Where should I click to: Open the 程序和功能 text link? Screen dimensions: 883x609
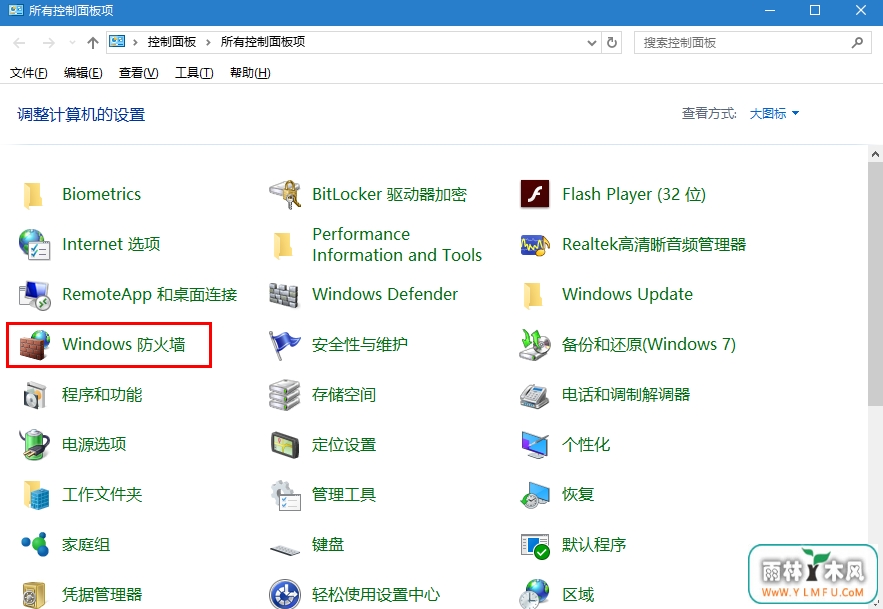click(102, 395)
